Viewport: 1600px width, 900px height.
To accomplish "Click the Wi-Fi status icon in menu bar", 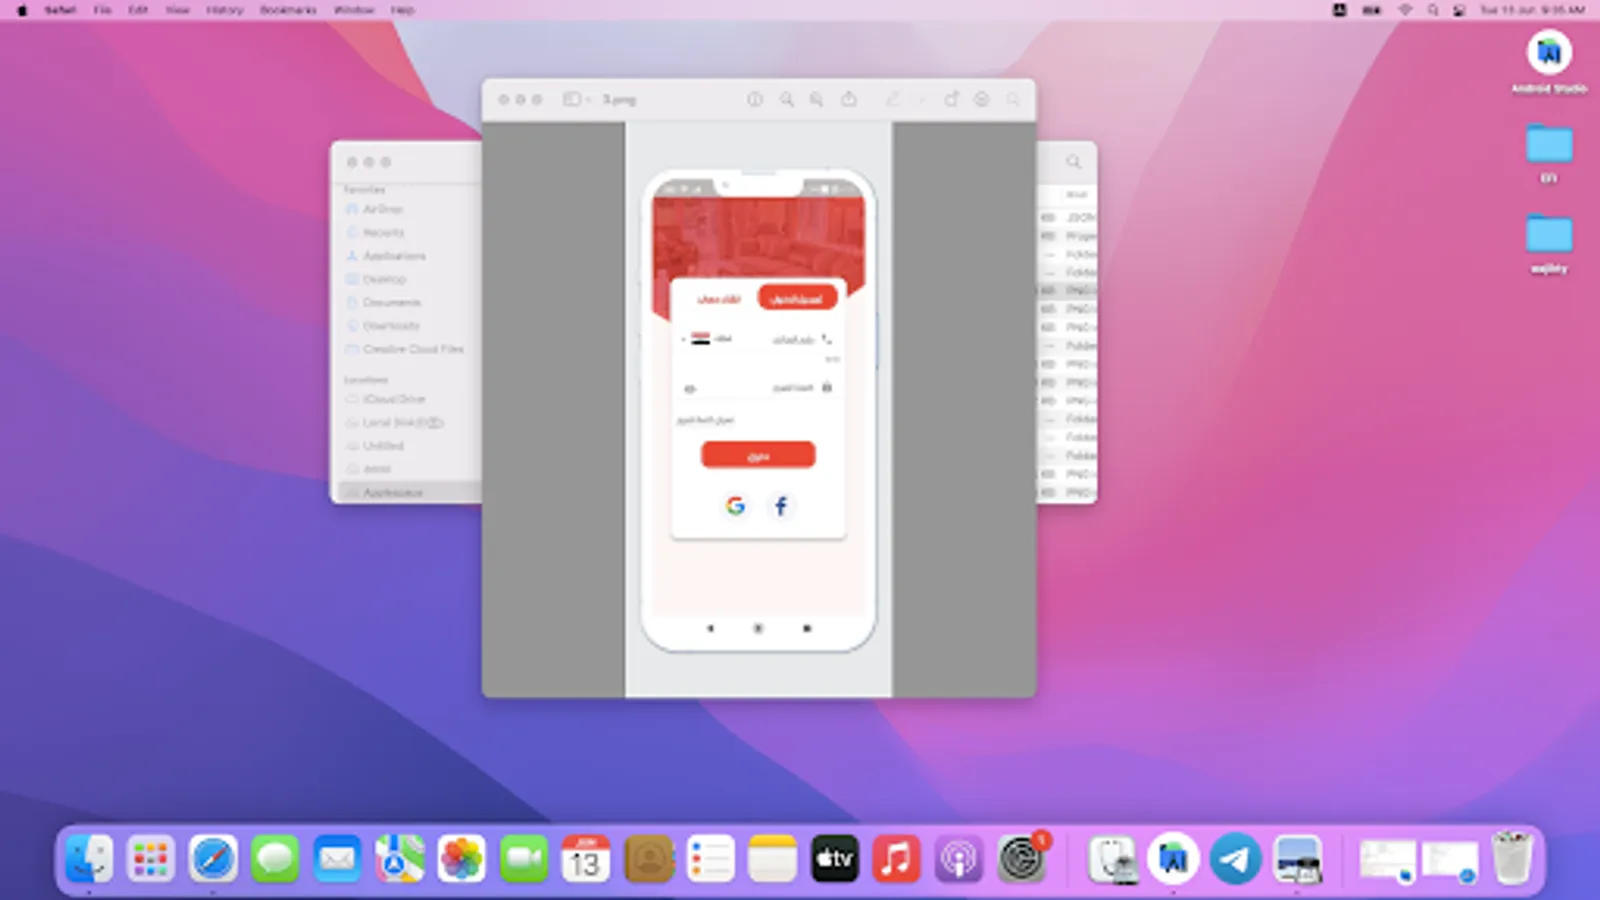I will [1405, 10].
